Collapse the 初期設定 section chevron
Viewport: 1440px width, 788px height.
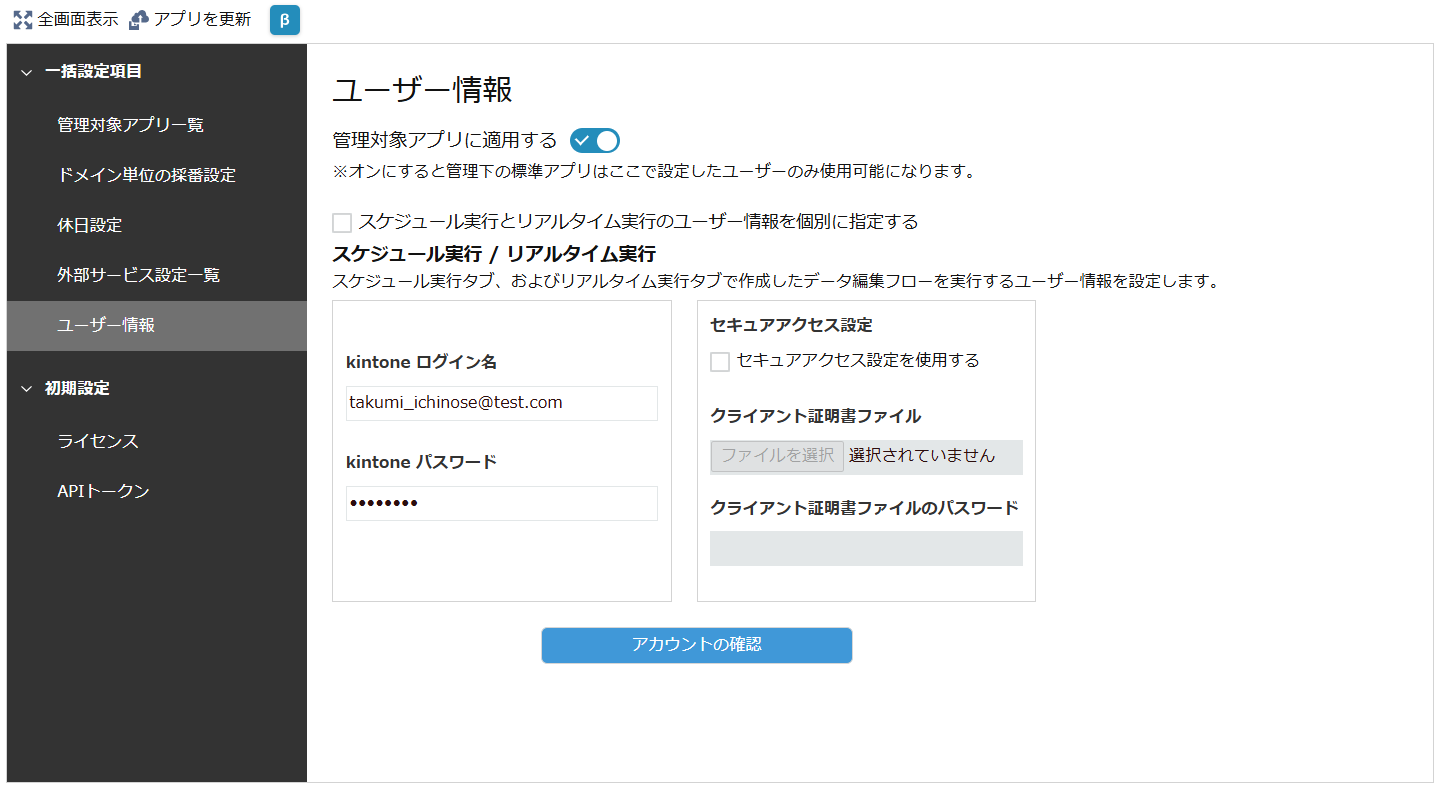[27, 389]
